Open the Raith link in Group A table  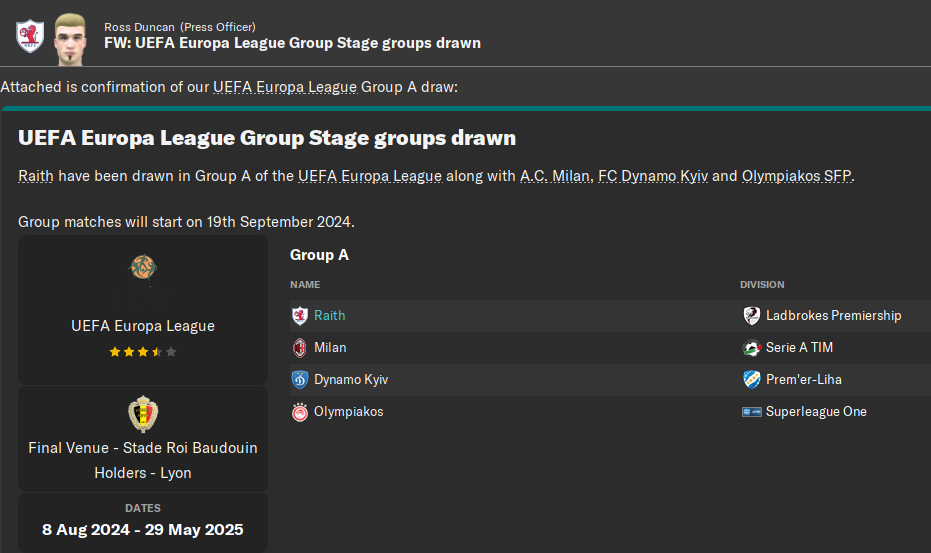329,316
